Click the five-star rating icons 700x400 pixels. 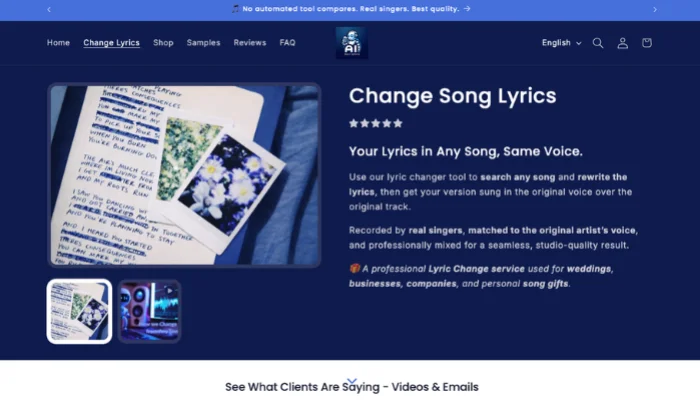coord(376,123)
